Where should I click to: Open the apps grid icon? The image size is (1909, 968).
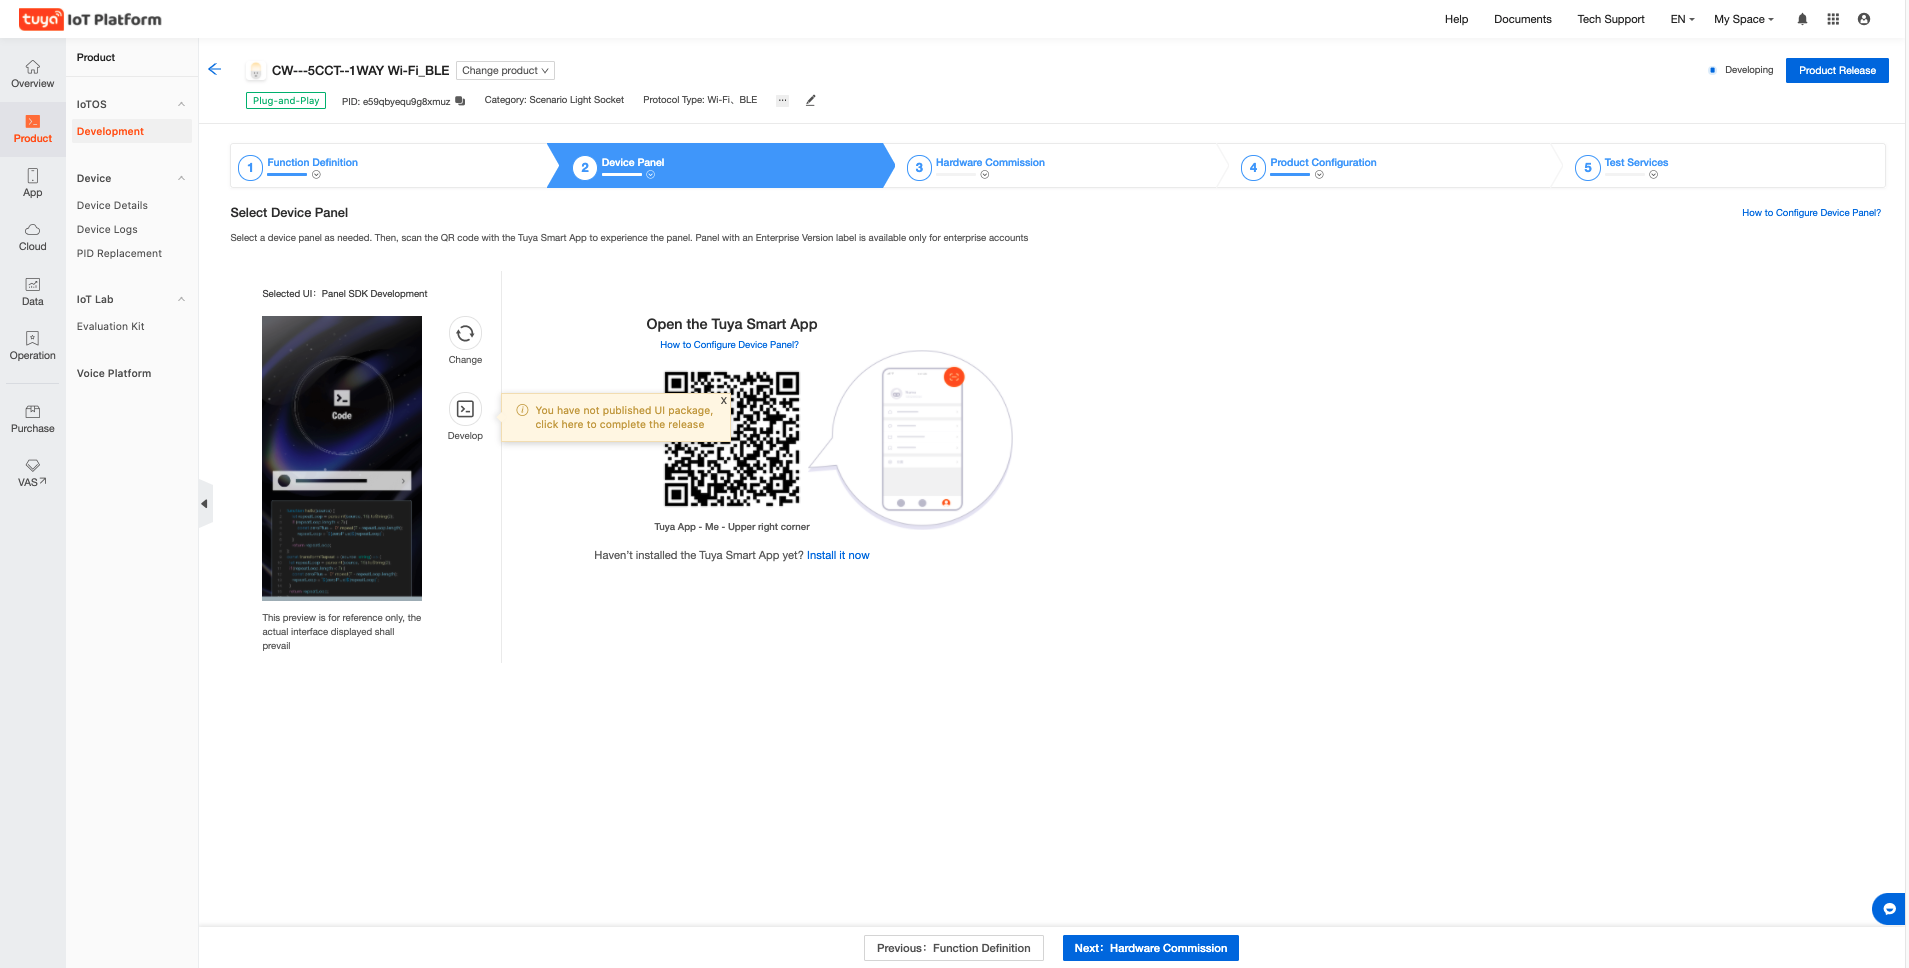(x=1833, y=19)
